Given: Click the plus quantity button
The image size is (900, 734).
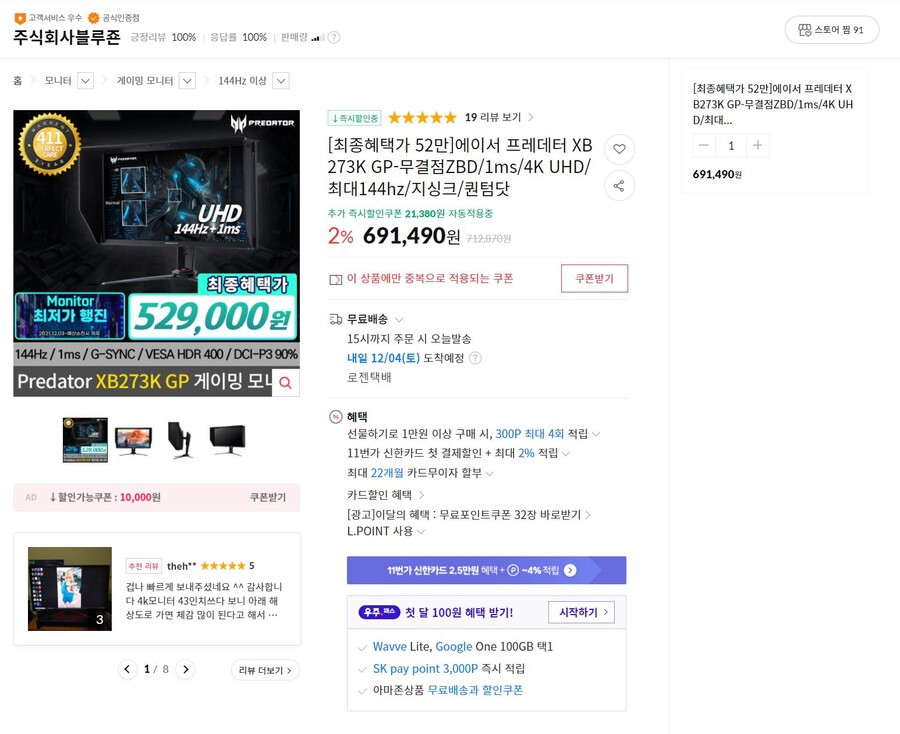Looking at the screenshot, I should click(x=758, y=145).
